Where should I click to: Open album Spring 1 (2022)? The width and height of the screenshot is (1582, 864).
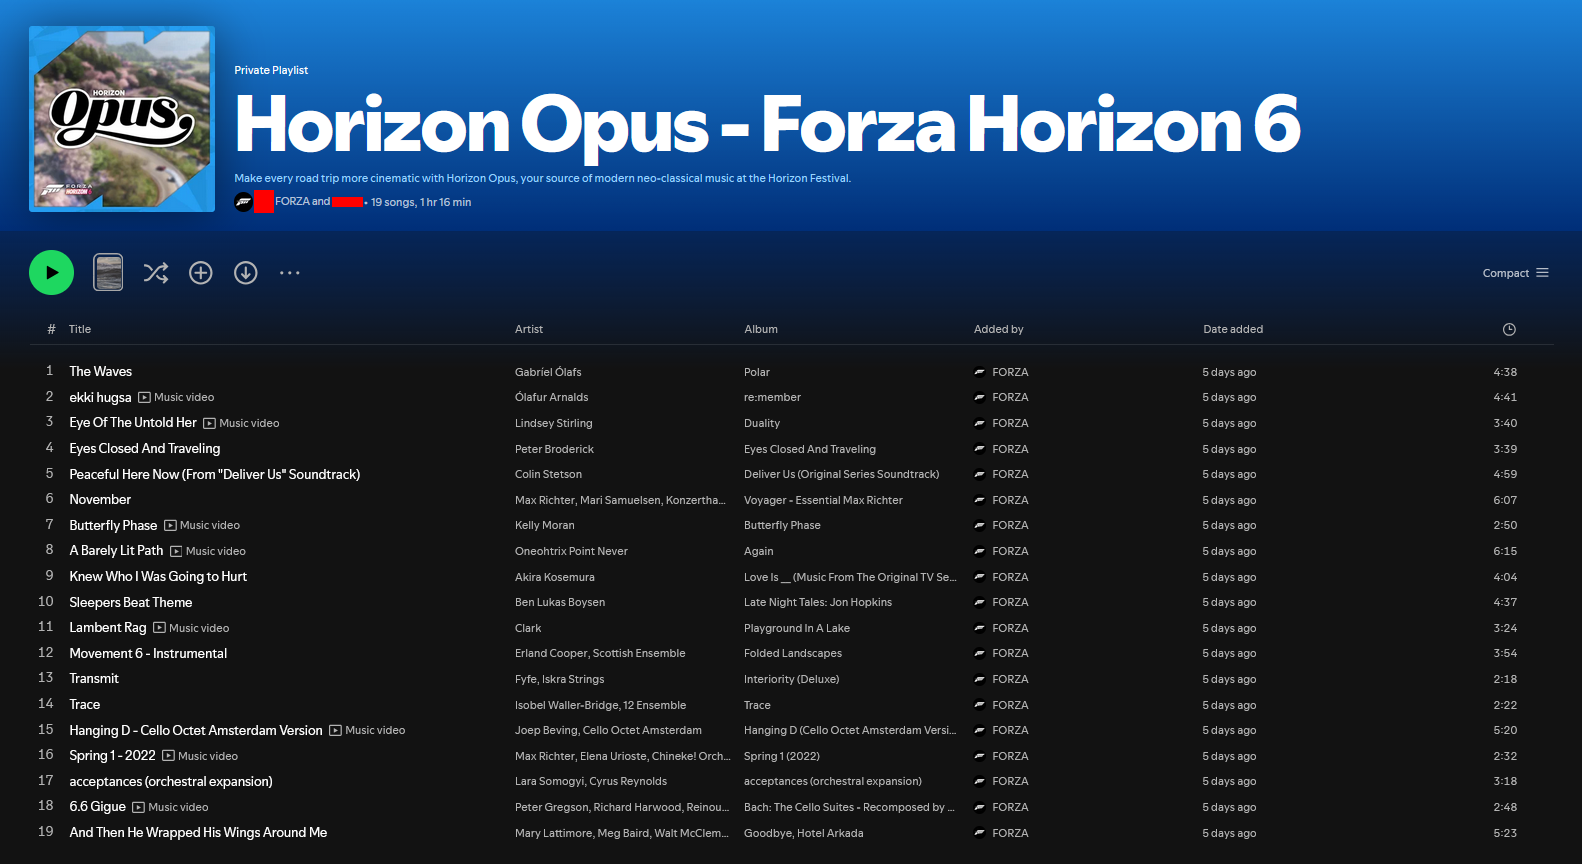(x=782, y=756)
